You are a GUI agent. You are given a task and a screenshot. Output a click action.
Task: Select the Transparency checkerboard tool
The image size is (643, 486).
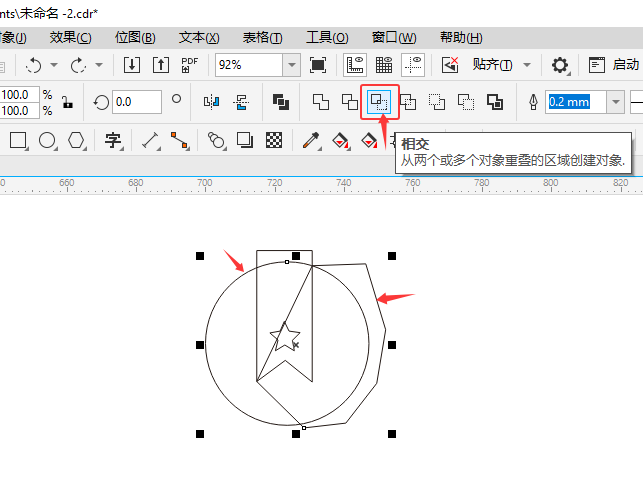pos(274,141)
